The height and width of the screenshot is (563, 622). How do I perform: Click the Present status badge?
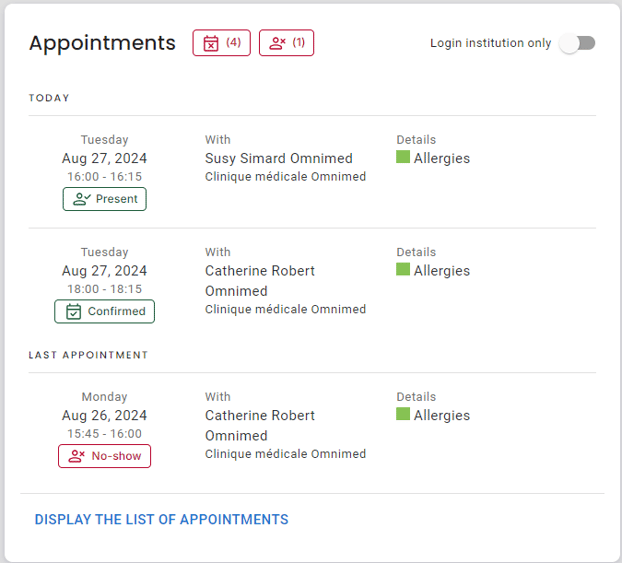(105, 199)
